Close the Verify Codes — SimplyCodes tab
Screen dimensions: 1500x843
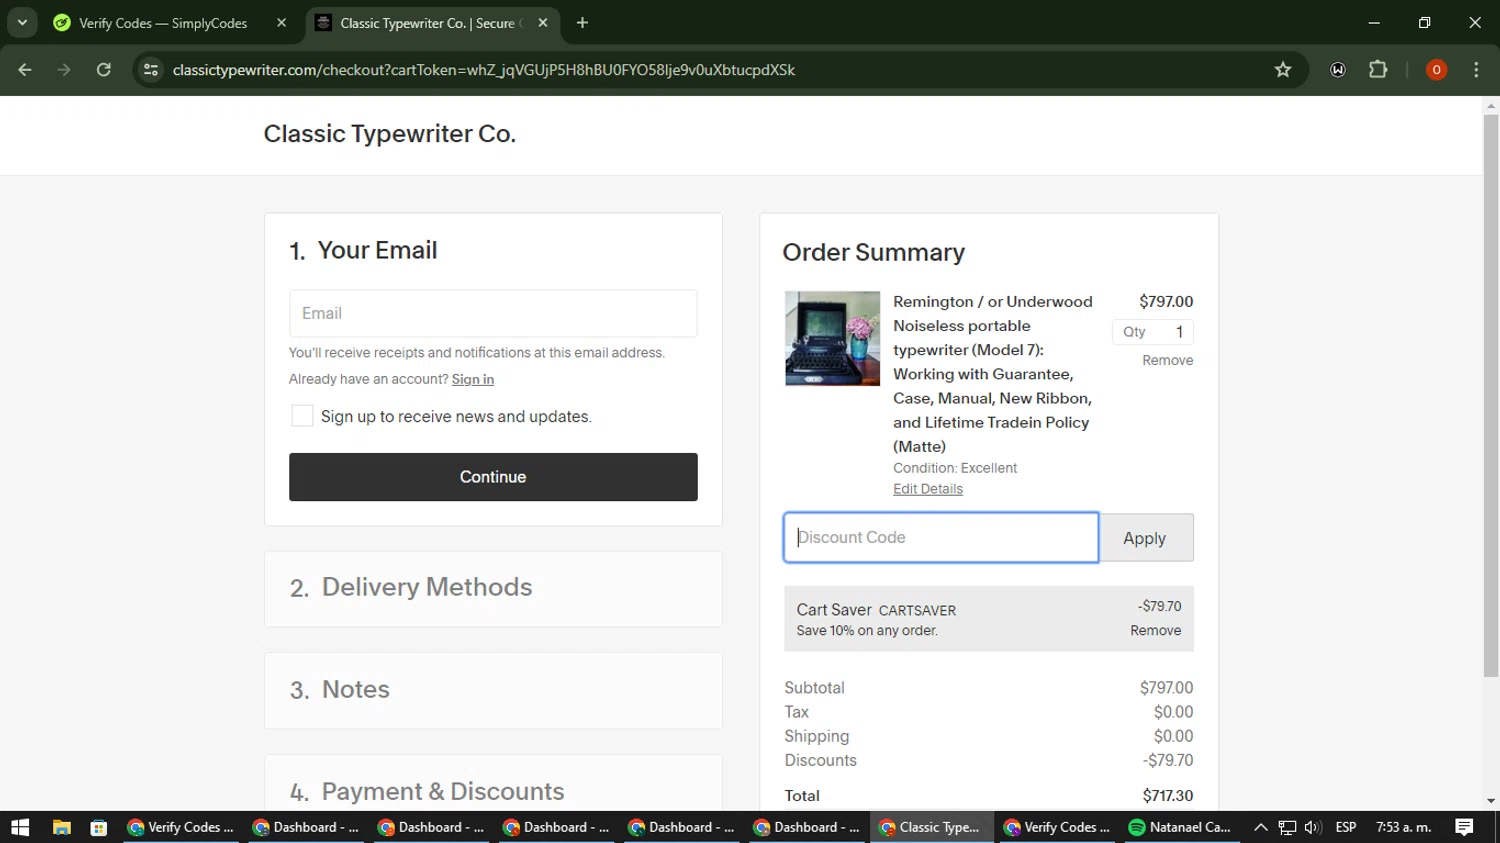282,23
